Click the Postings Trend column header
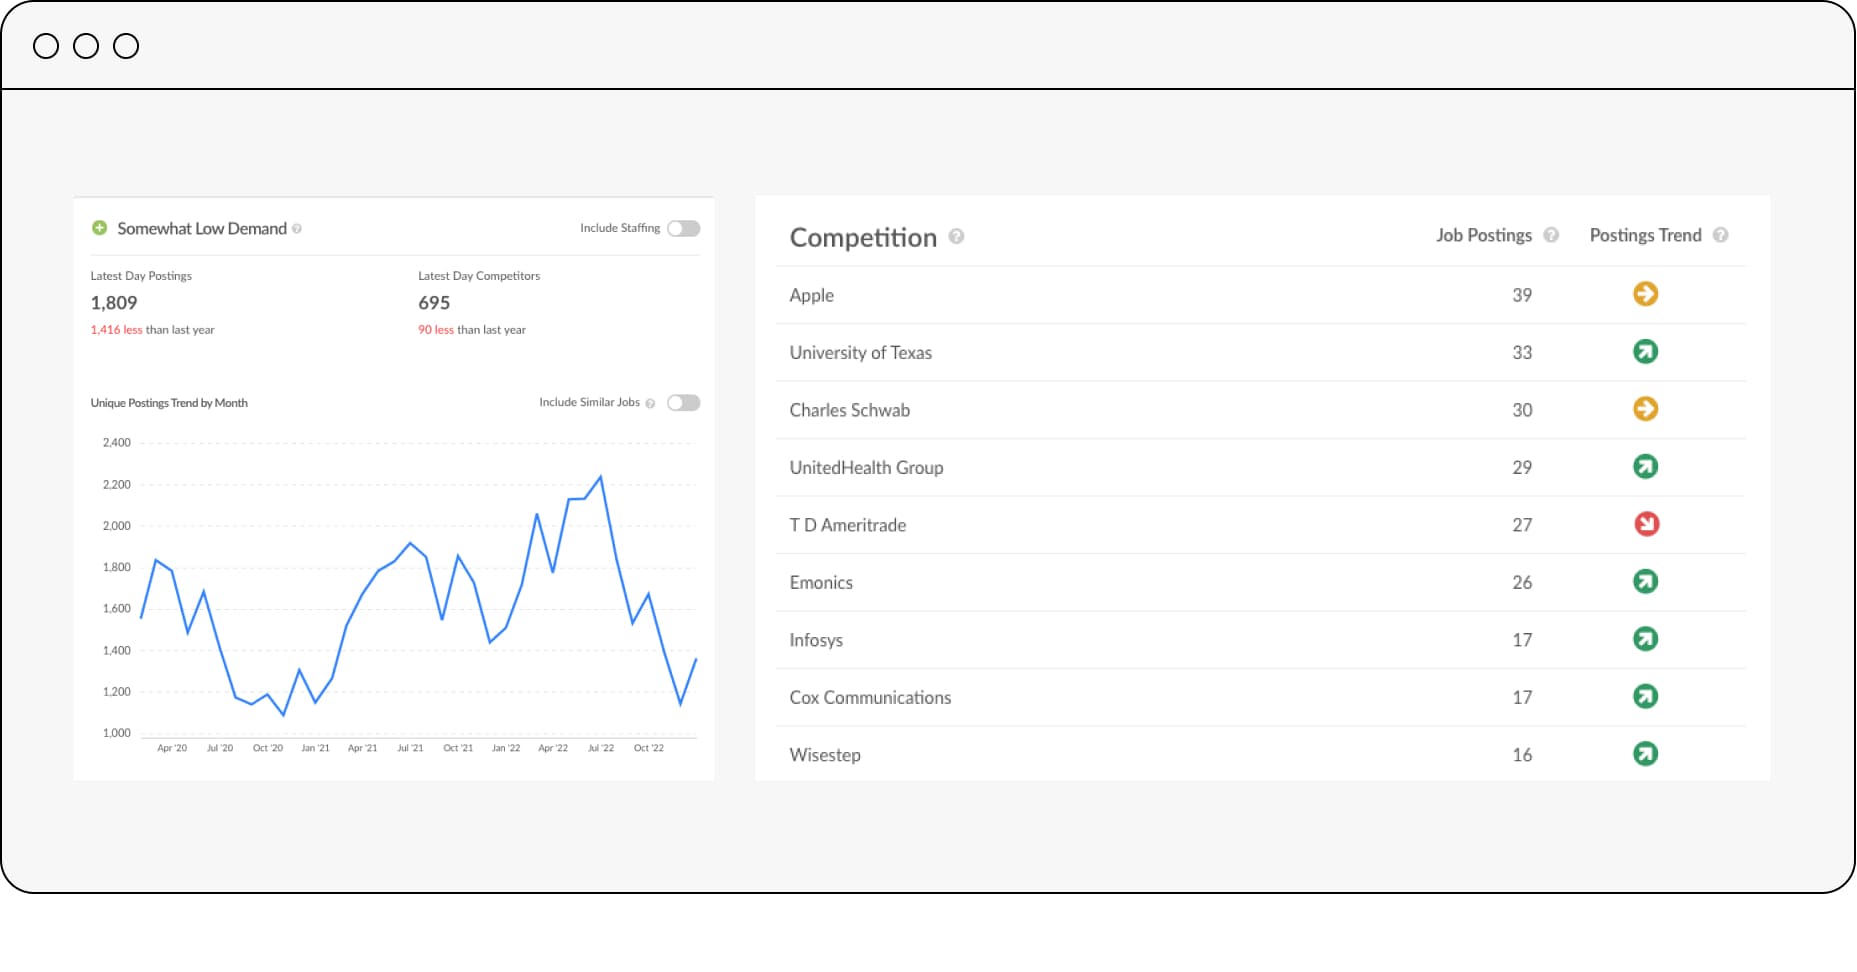The height and width of the screenshot is (972, 1857). (1645, 235)
